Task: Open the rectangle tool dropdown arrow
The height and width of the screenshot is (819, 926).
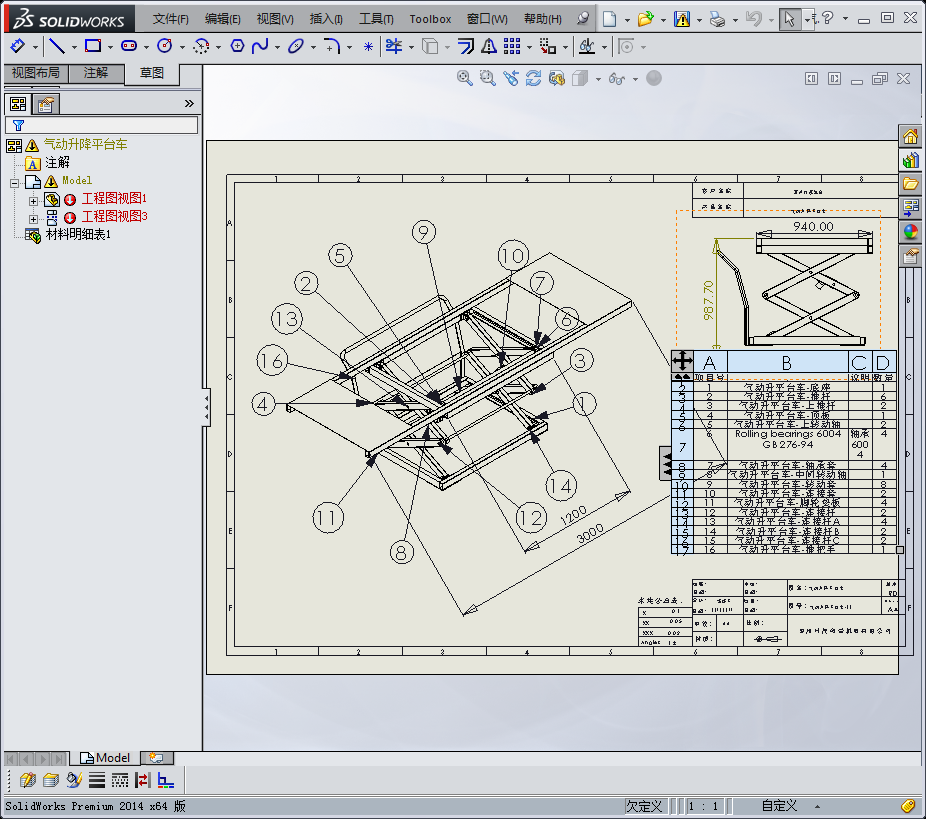Action: click(109, 47)
